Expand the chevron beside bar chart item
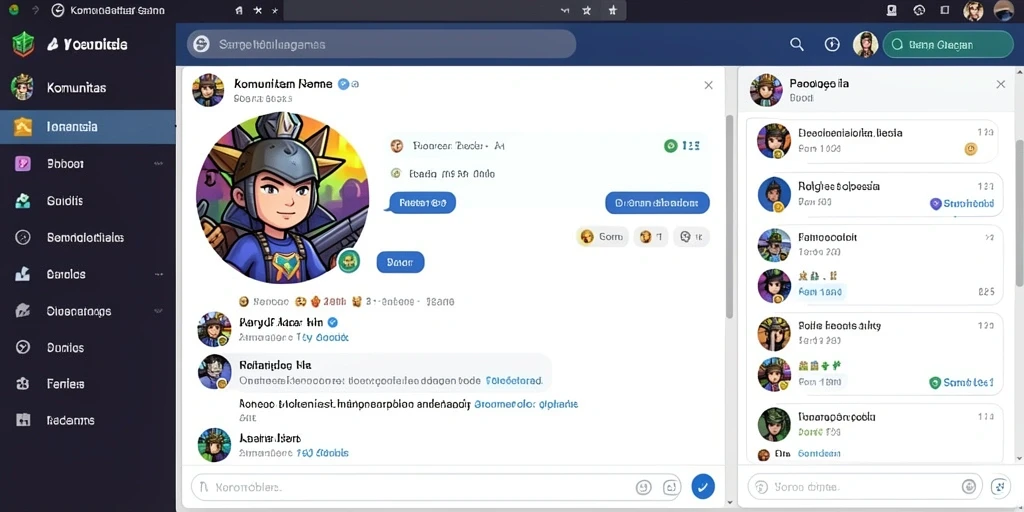Image resolution: width=1024 pixels, height=512 pixels. point(158,274)
